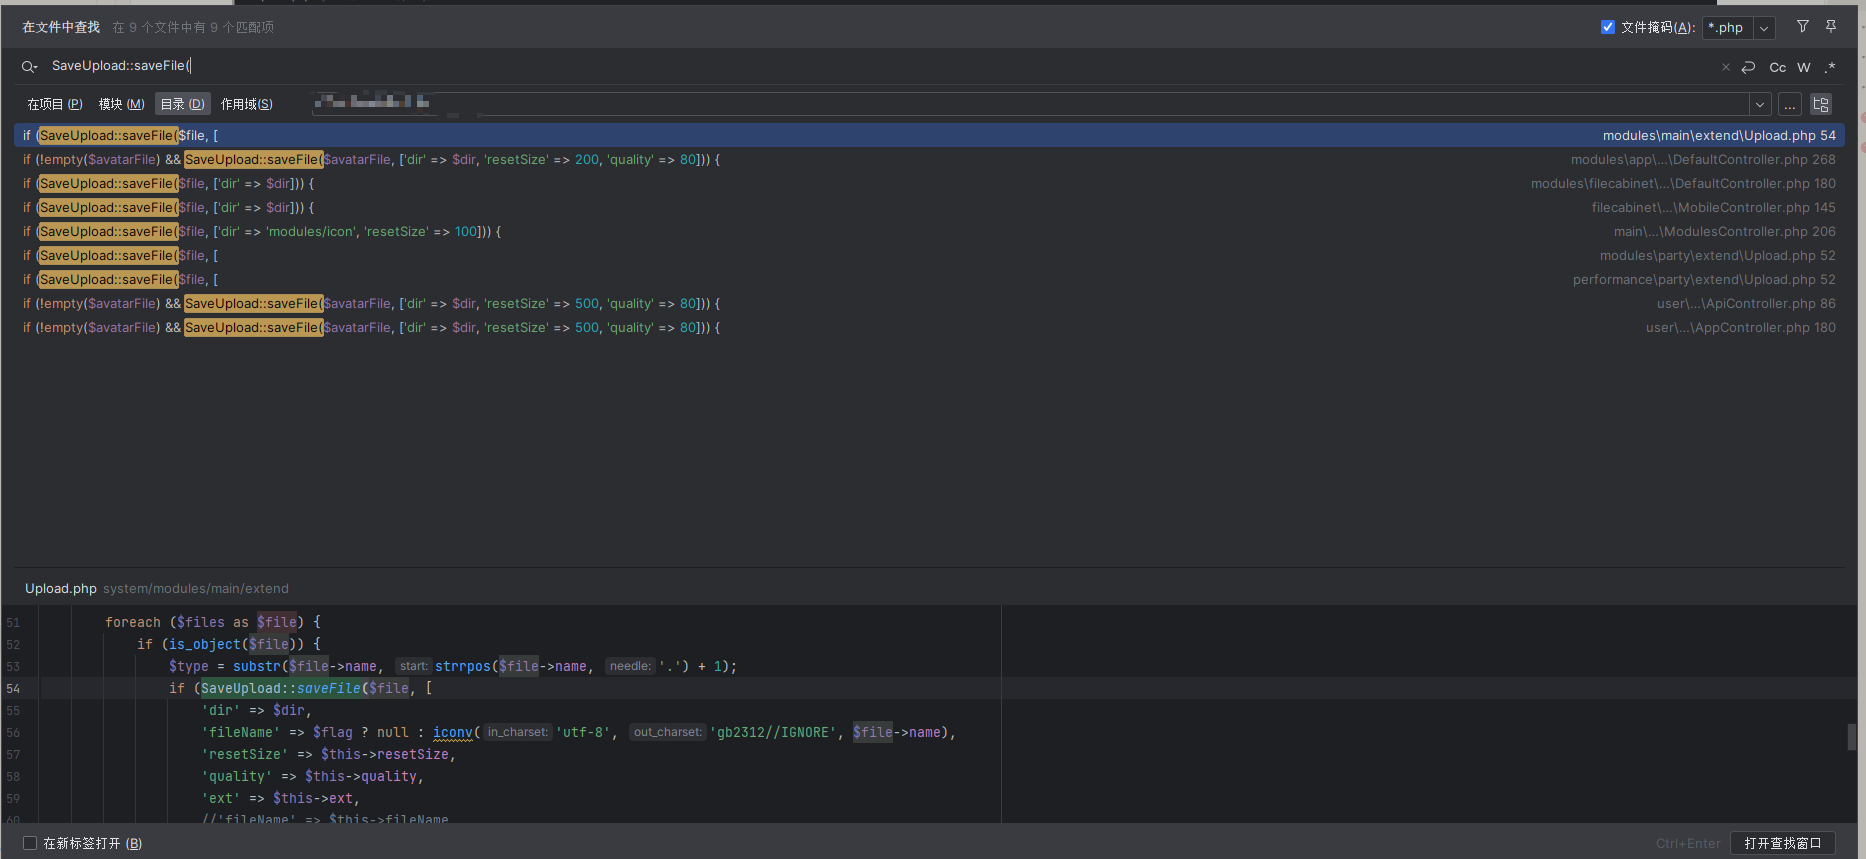Select result DefaultController.php 180
Viewport: 1866px width, 859px height.
929,183
